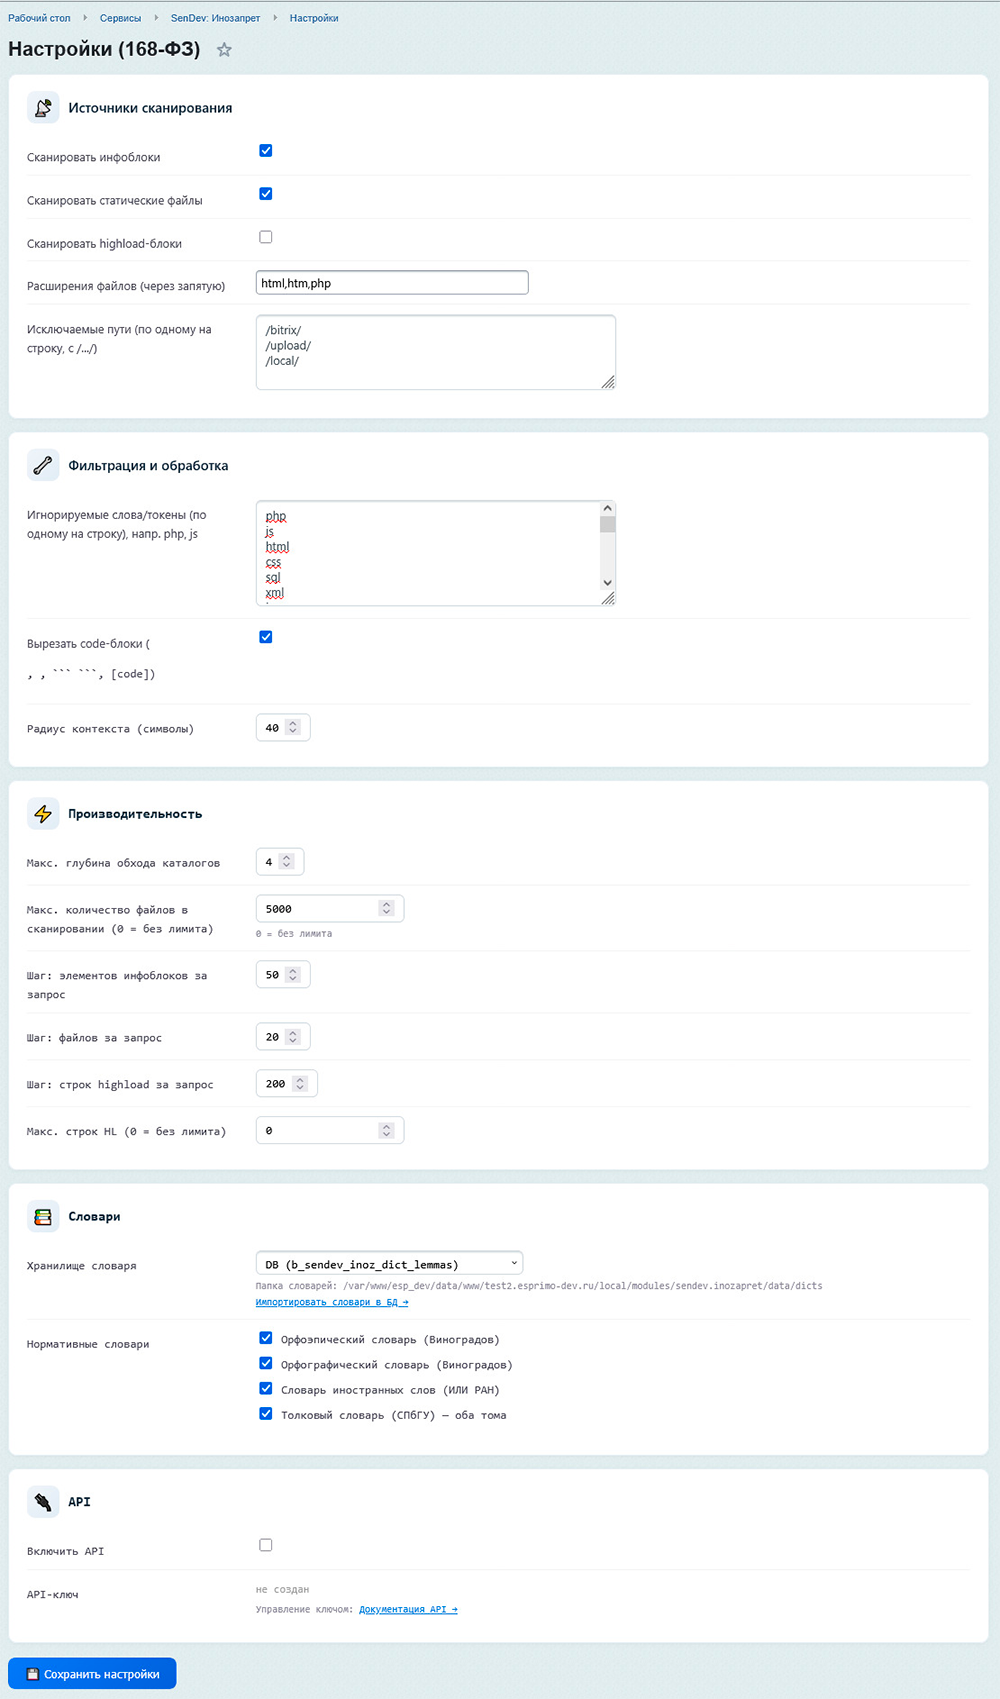Disable scanning of infoblocks checkbox
The width and height of the screenshot is (1000, 1699).
(266, 151)
